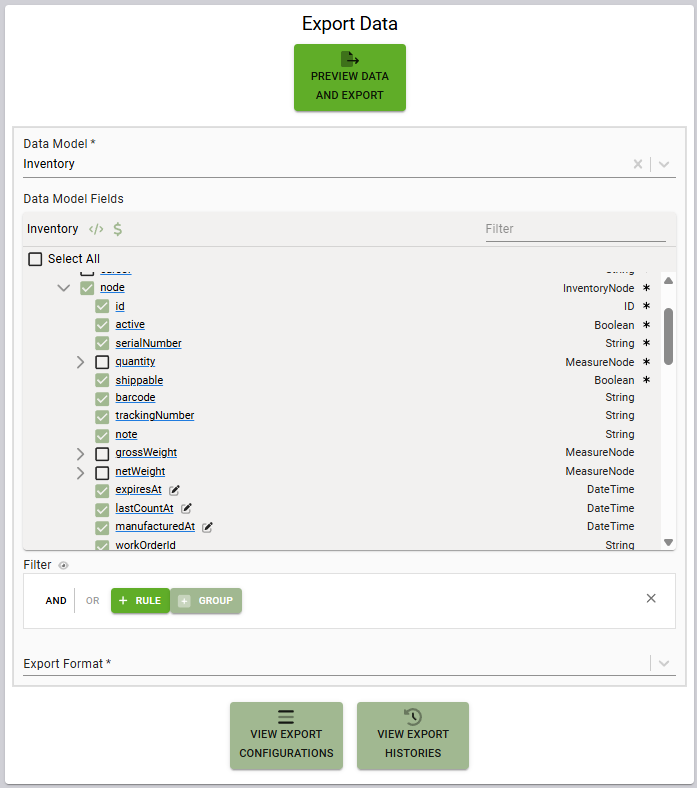
Task: Open View Export Histories
Action: tap(413, 736)
